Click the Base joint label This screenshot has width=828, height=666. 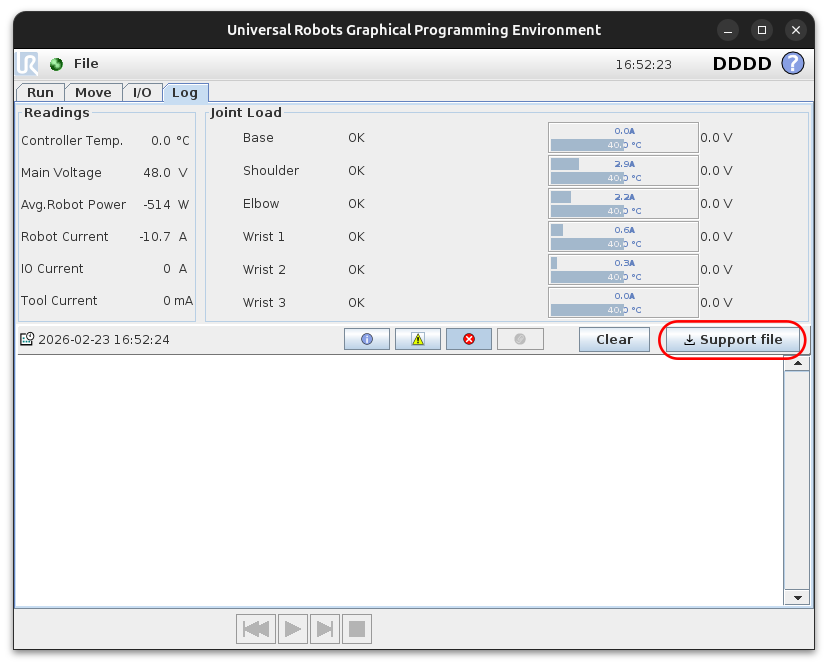click(x=258, y=138)
